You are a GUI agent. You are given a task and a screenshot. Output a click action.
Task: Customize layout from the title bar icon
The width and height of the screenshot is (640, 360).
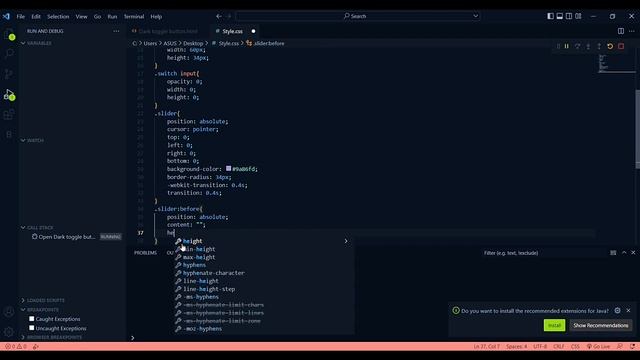[x=578, y=16]
